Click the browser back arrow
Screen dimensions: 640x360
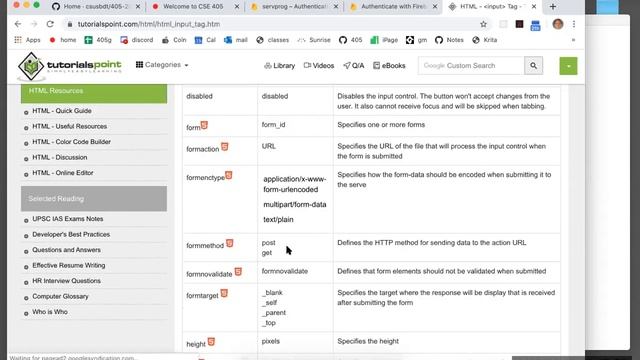click(18, 24)
